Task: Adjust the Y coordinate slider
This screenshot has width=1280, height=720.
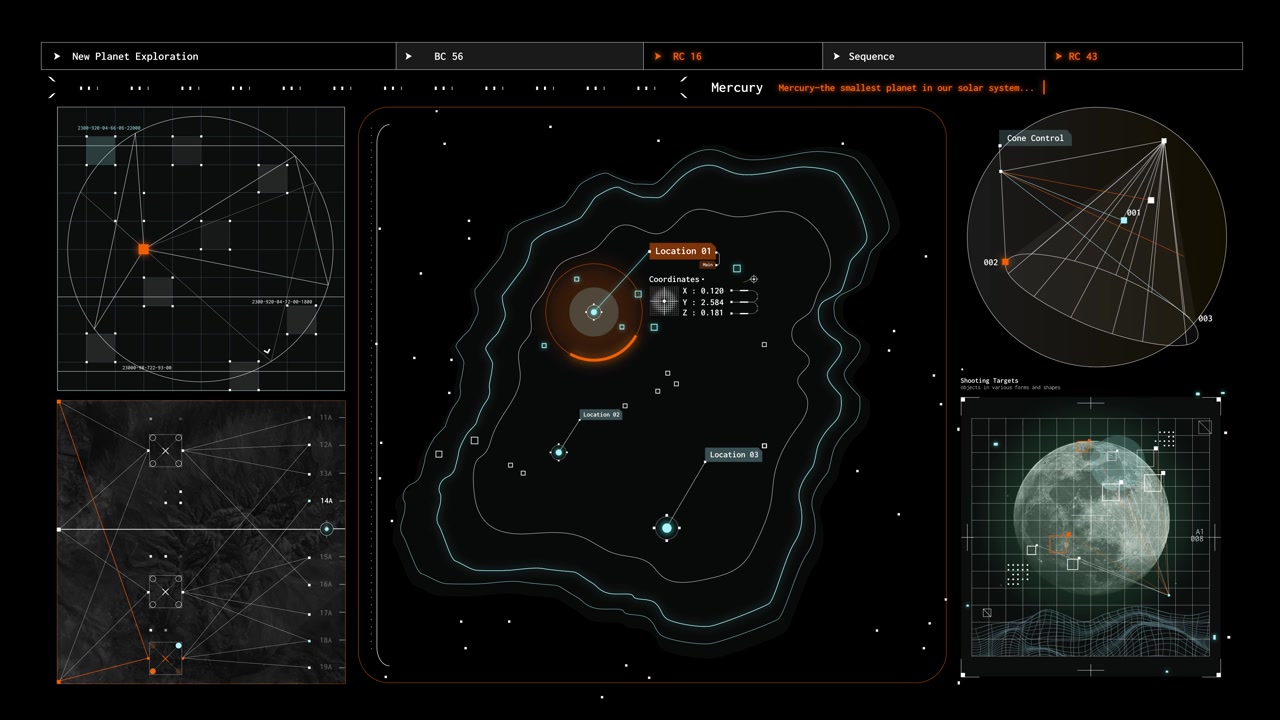Action: point(744,302)
